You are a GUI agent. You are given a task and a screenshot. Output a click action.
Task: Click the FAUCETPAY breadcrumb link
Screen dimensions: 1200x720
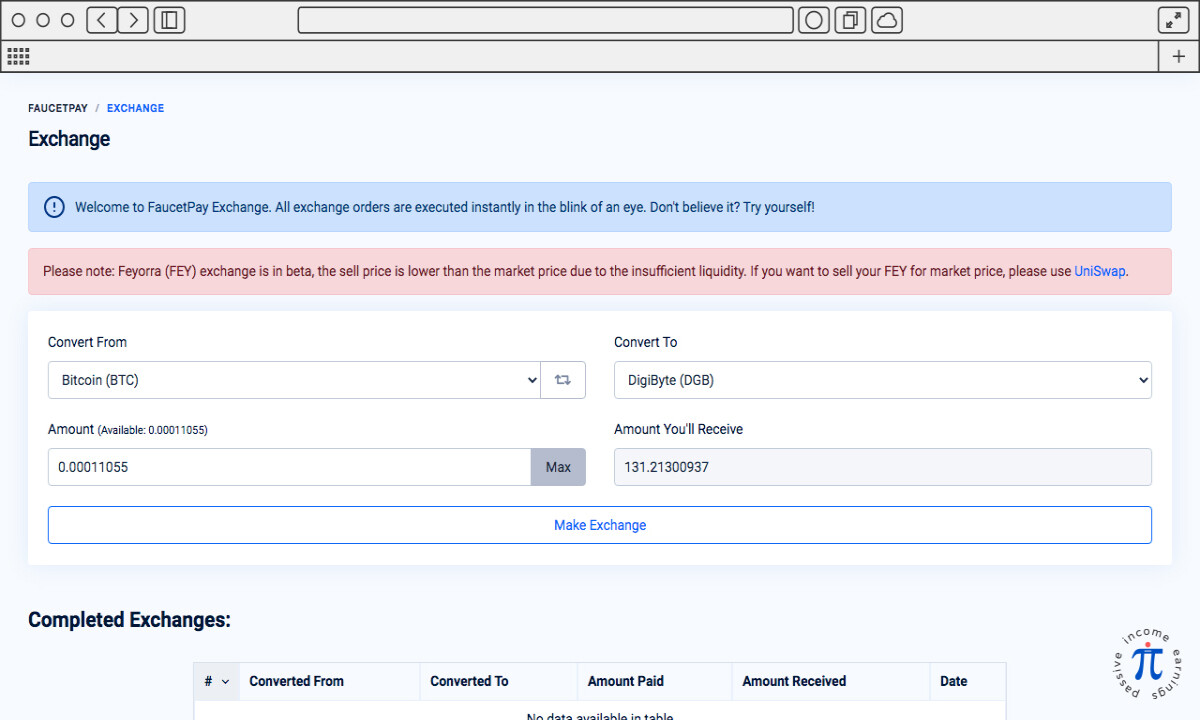pyautogui.click(x=58, y=108)
